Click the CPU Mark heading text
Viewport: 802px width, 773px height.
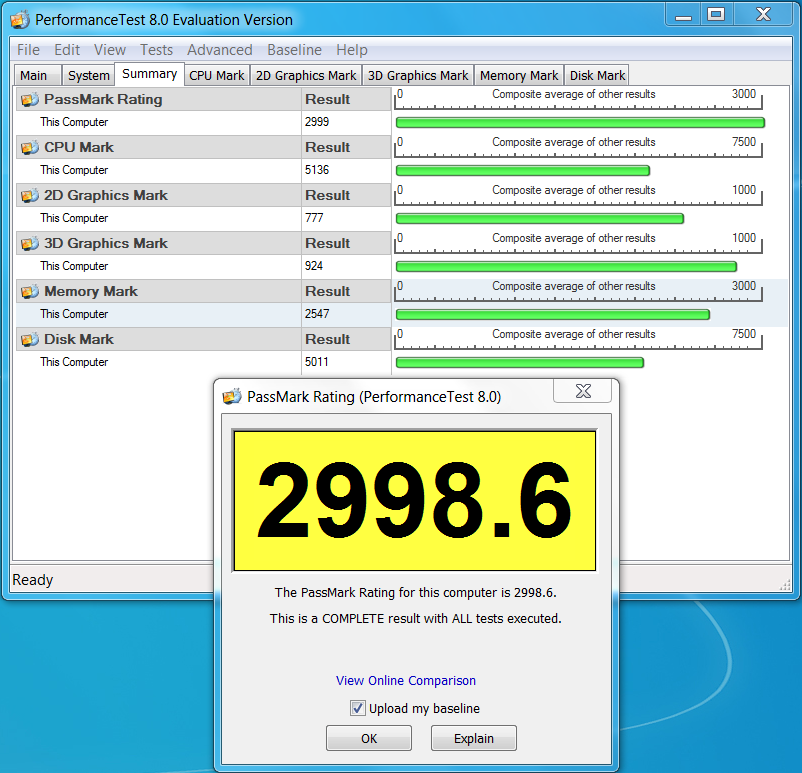pos(79,147)
